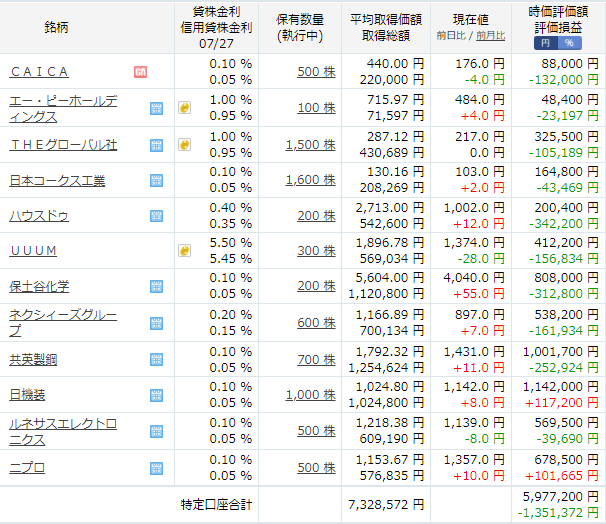
Task: Click the 600 株 holdings link
Action: [x=317, y=323]
